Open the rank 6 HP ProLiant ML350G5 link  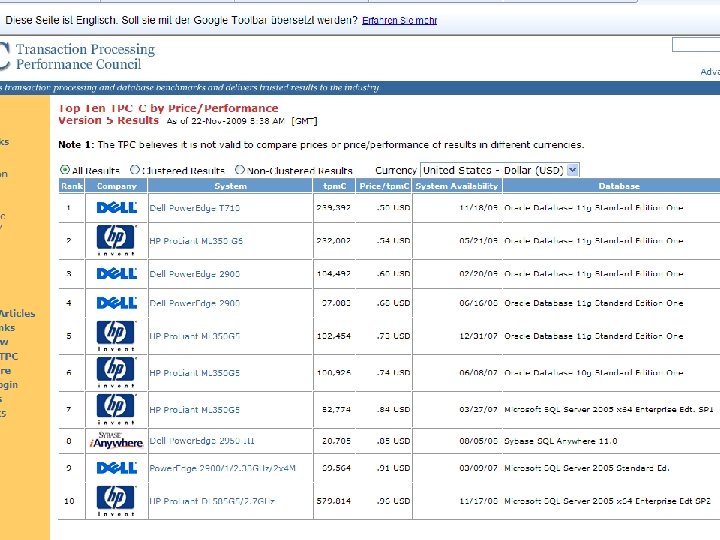pyautogui.click(x=195, y=373)
